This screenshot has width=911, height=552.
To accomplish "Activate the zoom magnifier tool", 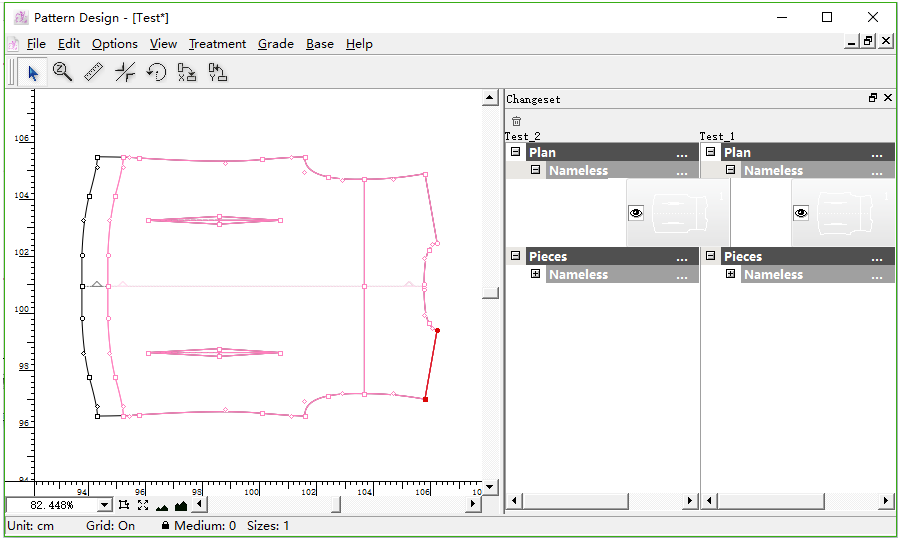I will [63, 72].
